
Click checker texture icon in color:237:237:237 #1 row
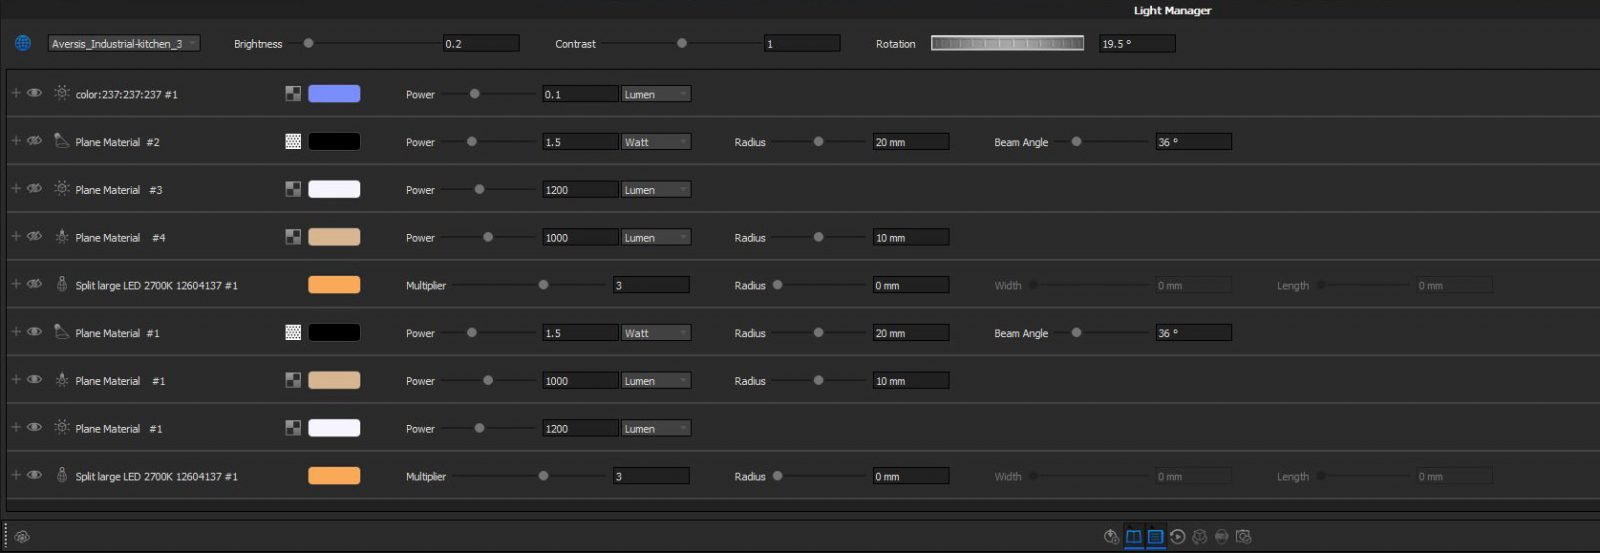293,94
